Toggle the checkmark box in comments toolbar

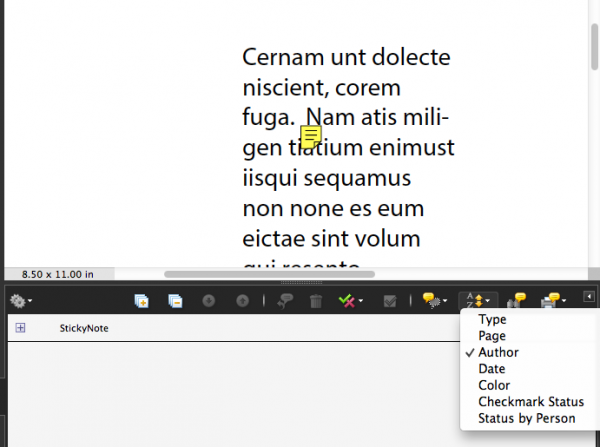[x=392, y=300]
